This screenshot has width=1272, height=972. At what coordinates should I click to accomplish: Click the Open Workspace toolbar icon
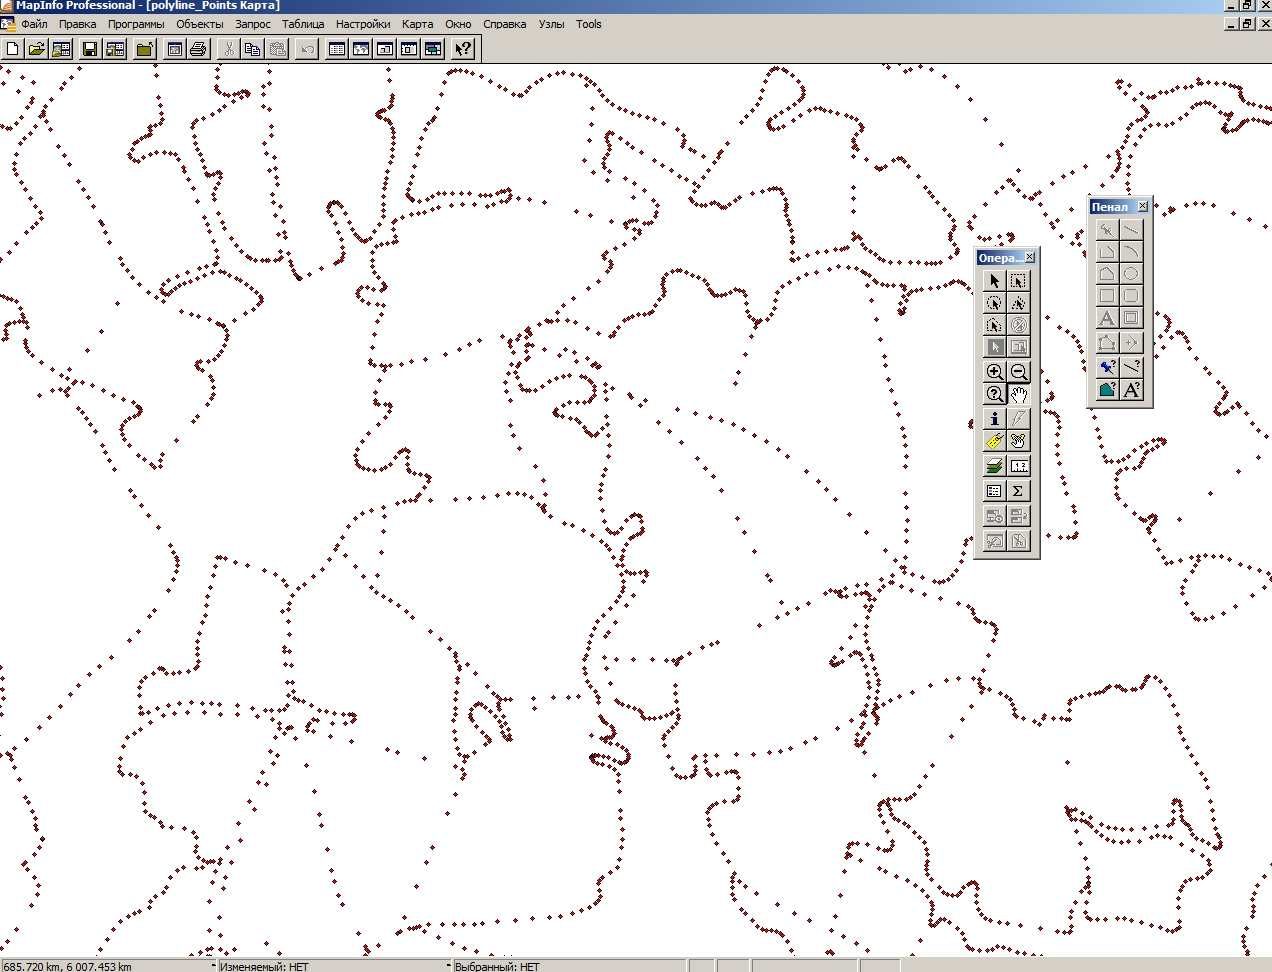pos(61,48)
